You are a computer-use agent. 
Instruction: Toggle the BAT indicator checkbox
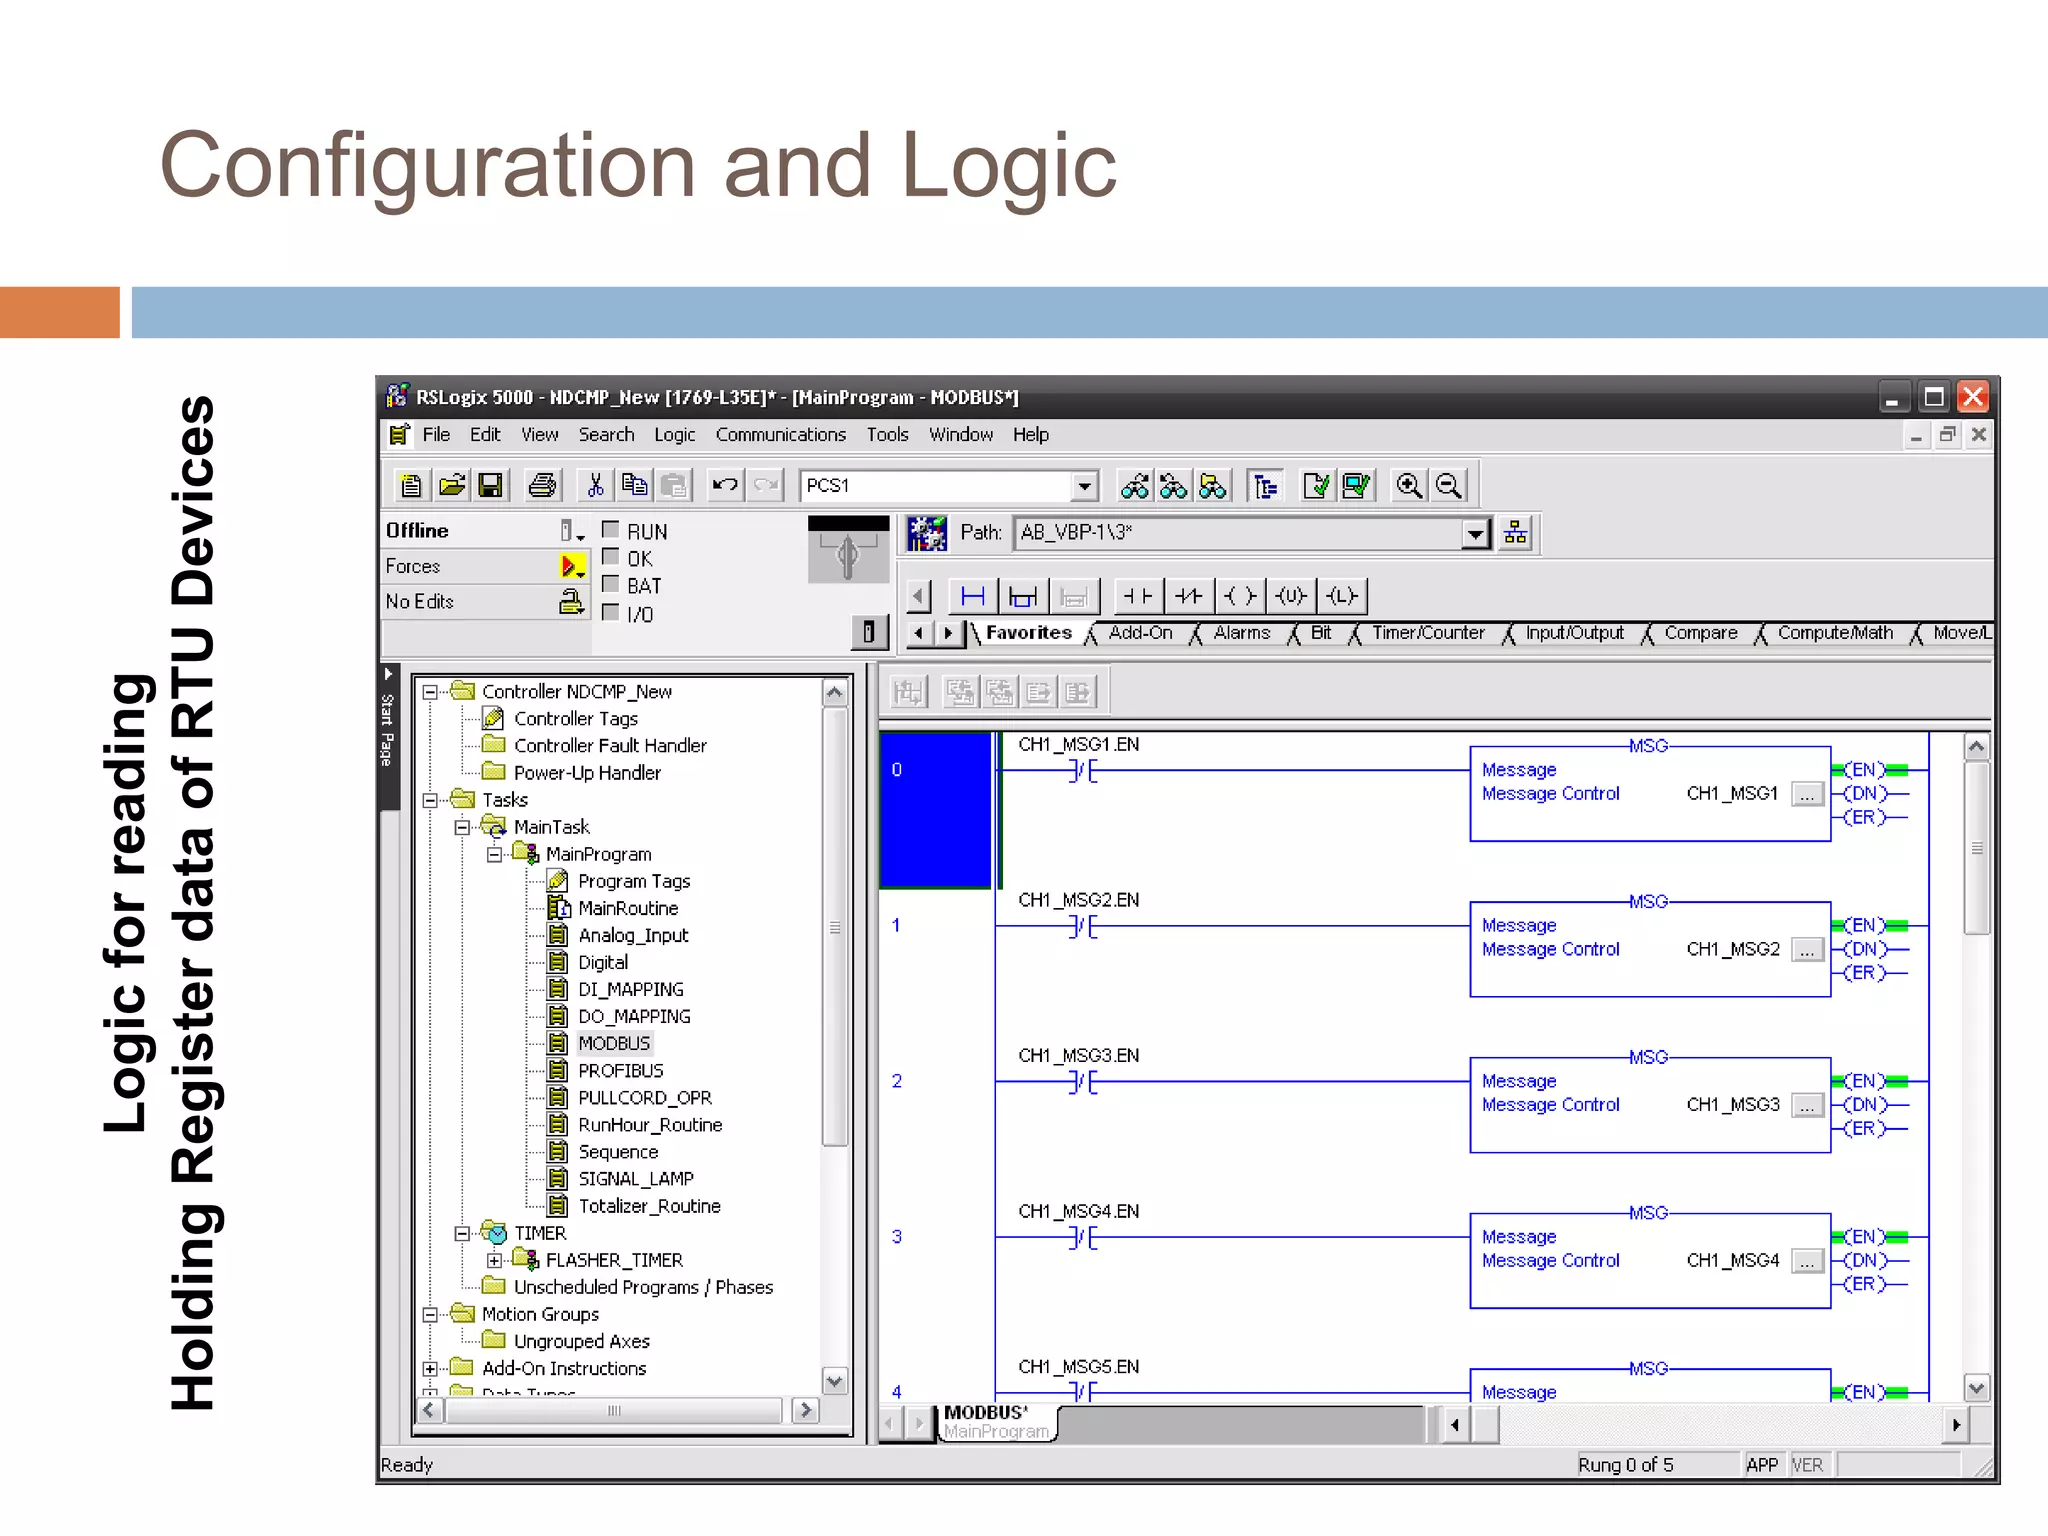pos(610,583)
